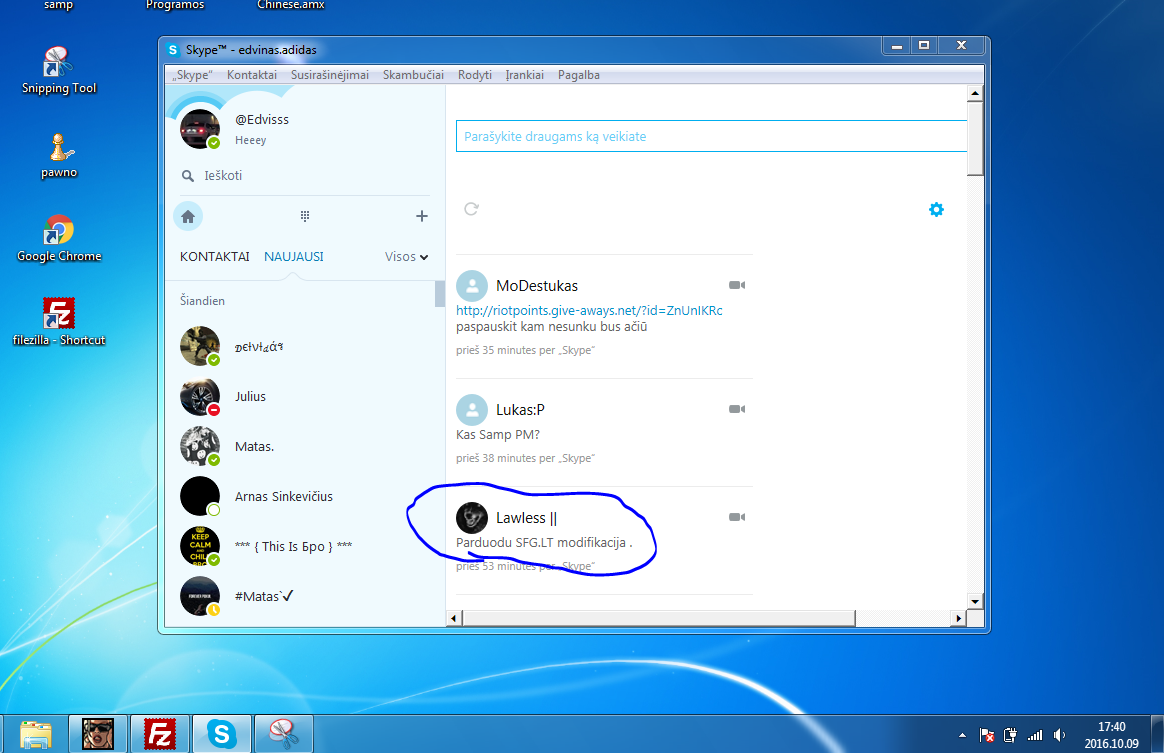The image size is (1164, 753).
Task: Add a new contact with plus icon
Action: click(x=422, y=216)
